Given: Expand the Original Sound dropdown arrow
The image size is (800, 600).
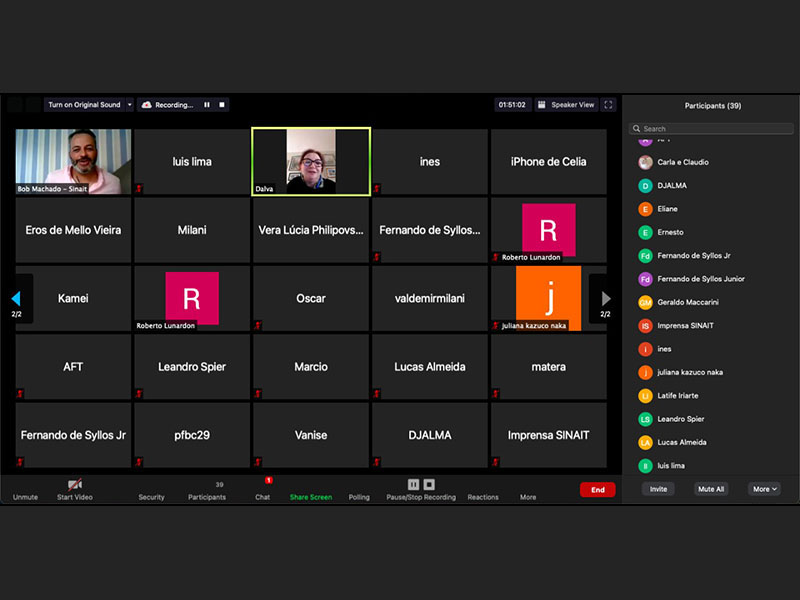Looking at the screenshot, I should coord(129,105).
